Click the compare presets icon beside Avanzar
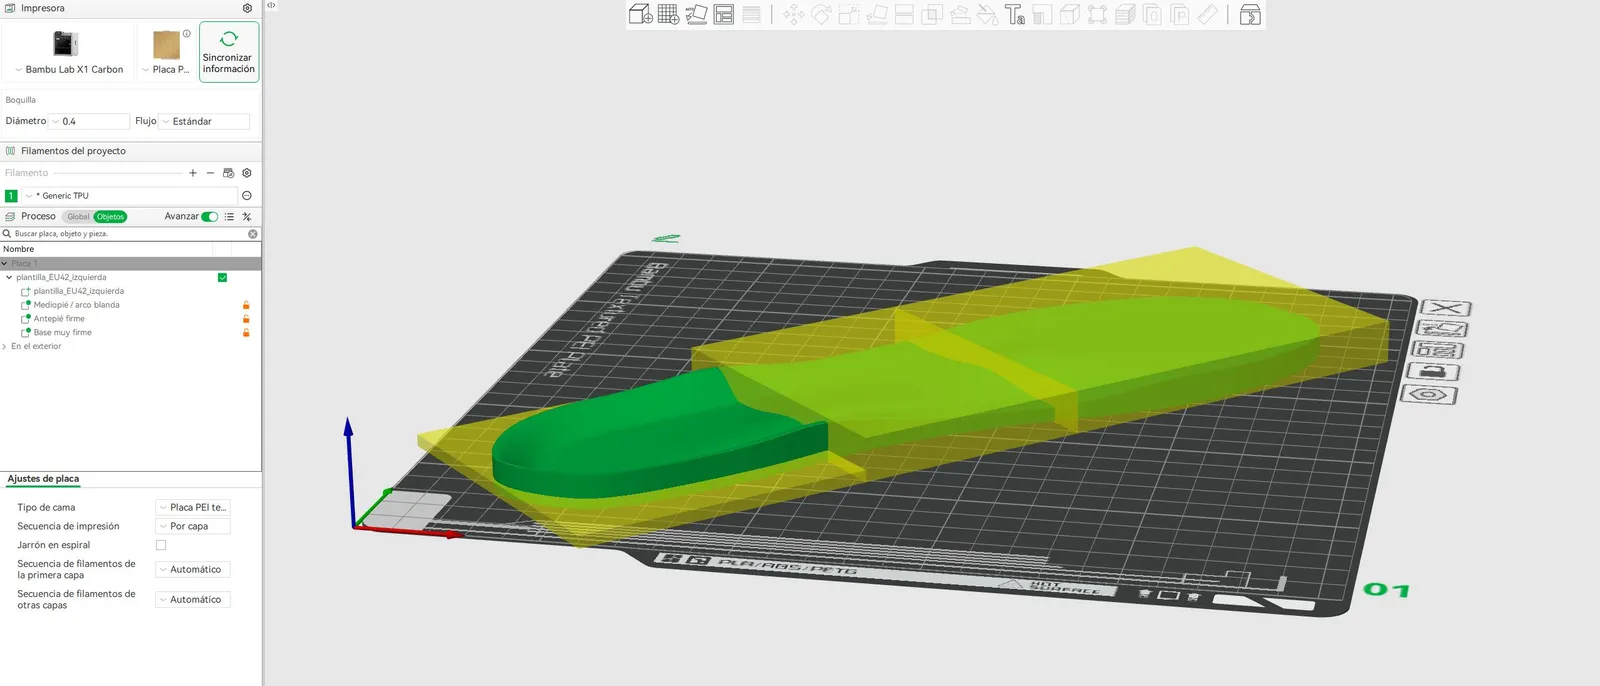This screenshot has width=1600, height=686. 247,217
